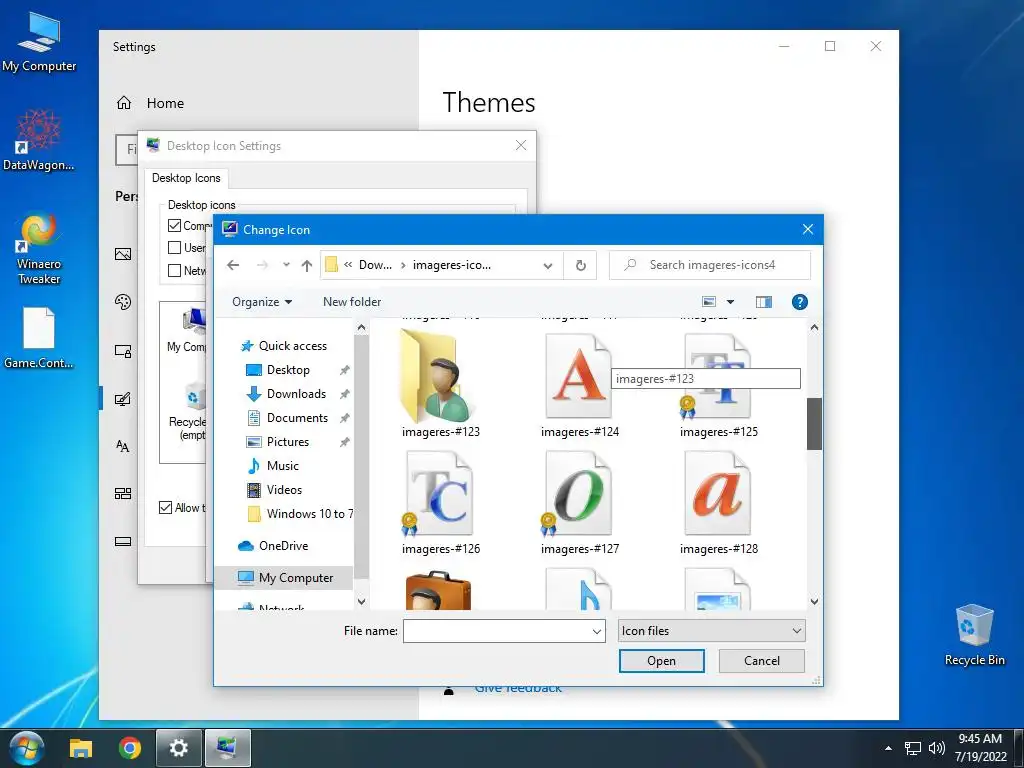Click the Search imageres-icons4 field
Screen dimensions: 1024x768
[710, 265]
